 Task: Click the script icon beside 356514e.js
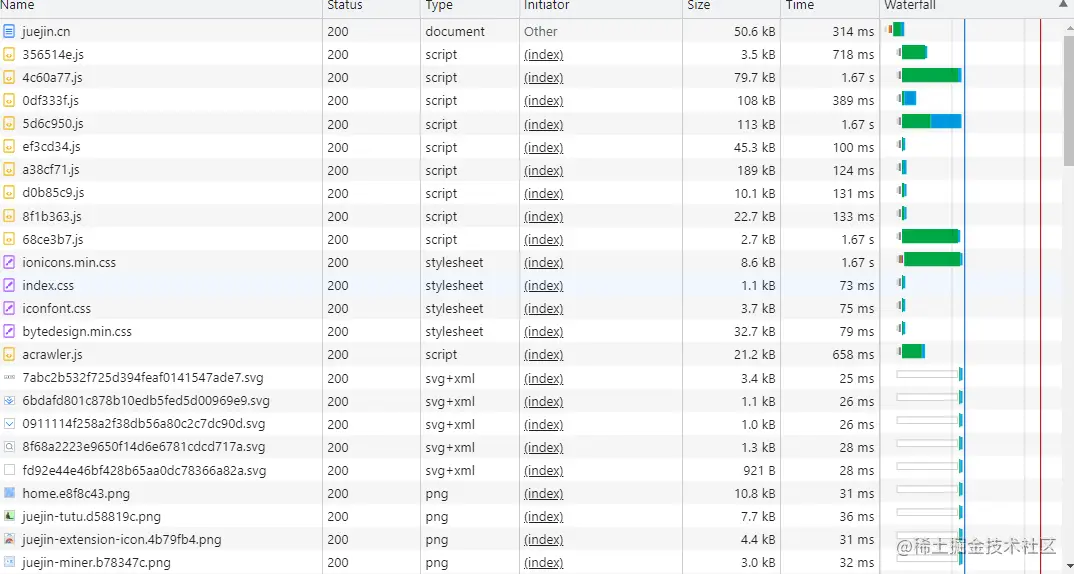pos(9,54)
